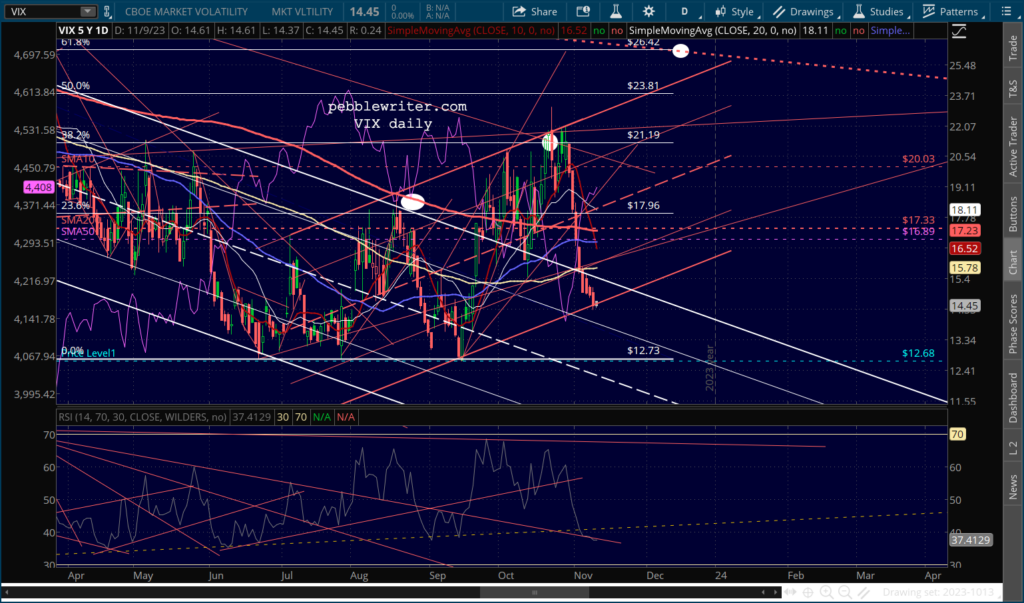The height and width of the screenshot is (603, 1024).
Task: Click the zoom out magnifier icon
Action: [844, 593]
